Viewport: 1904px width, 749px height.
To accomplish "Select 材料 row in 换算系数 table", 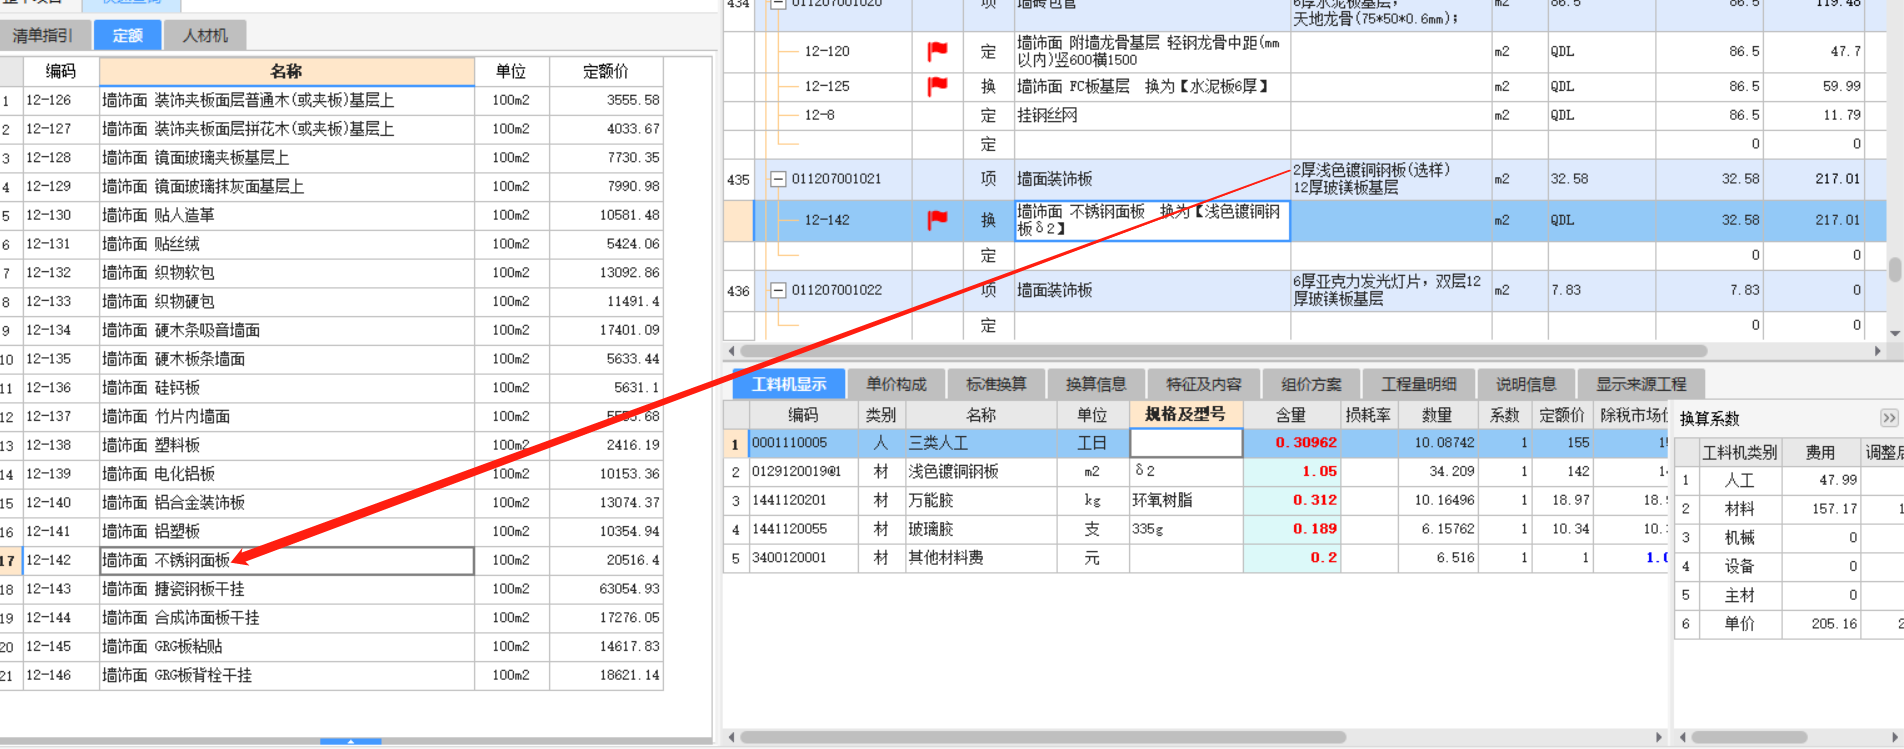I will click(1789, 509).
